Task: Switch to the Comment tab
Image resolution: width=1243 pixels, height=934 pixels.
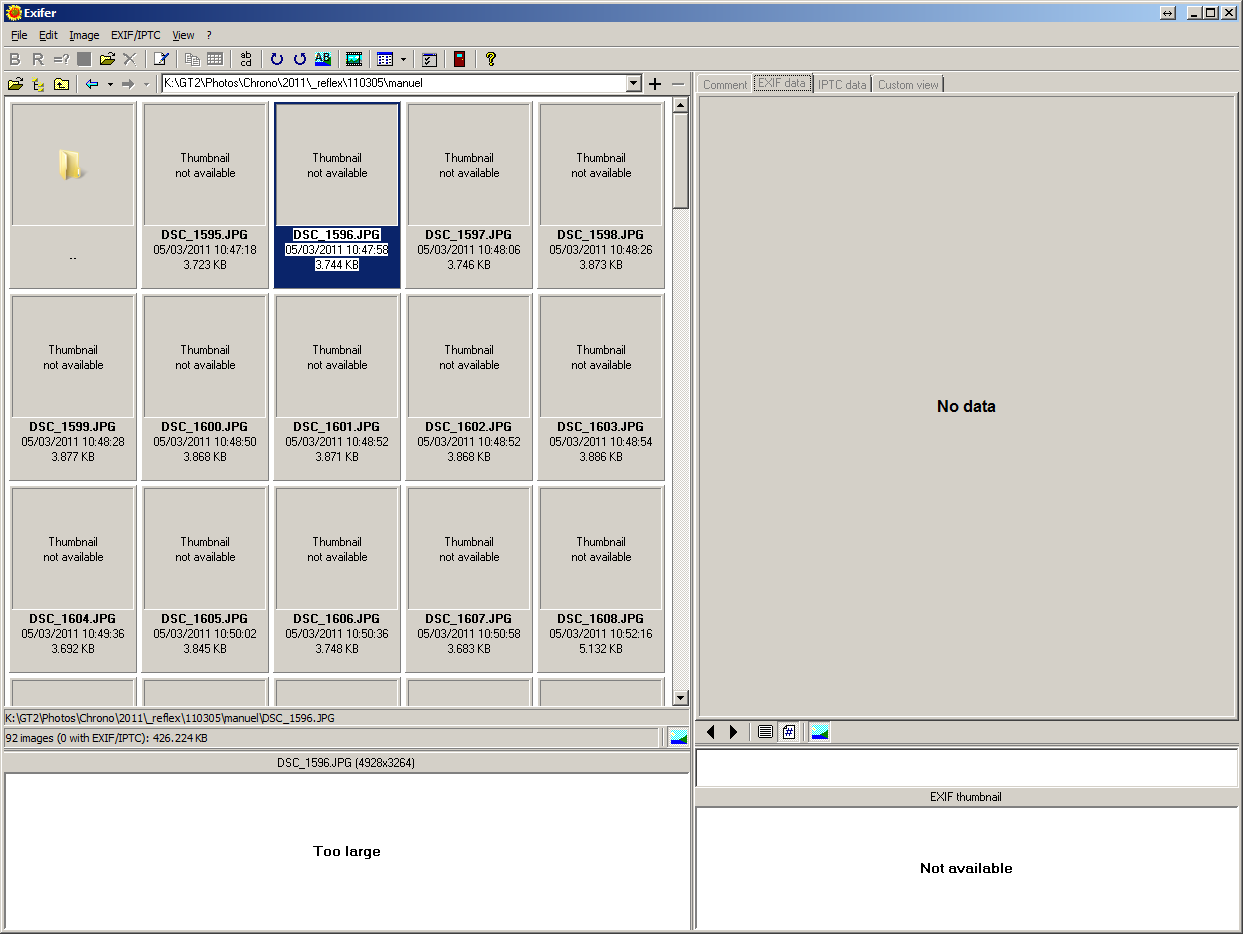Action: 725,85
